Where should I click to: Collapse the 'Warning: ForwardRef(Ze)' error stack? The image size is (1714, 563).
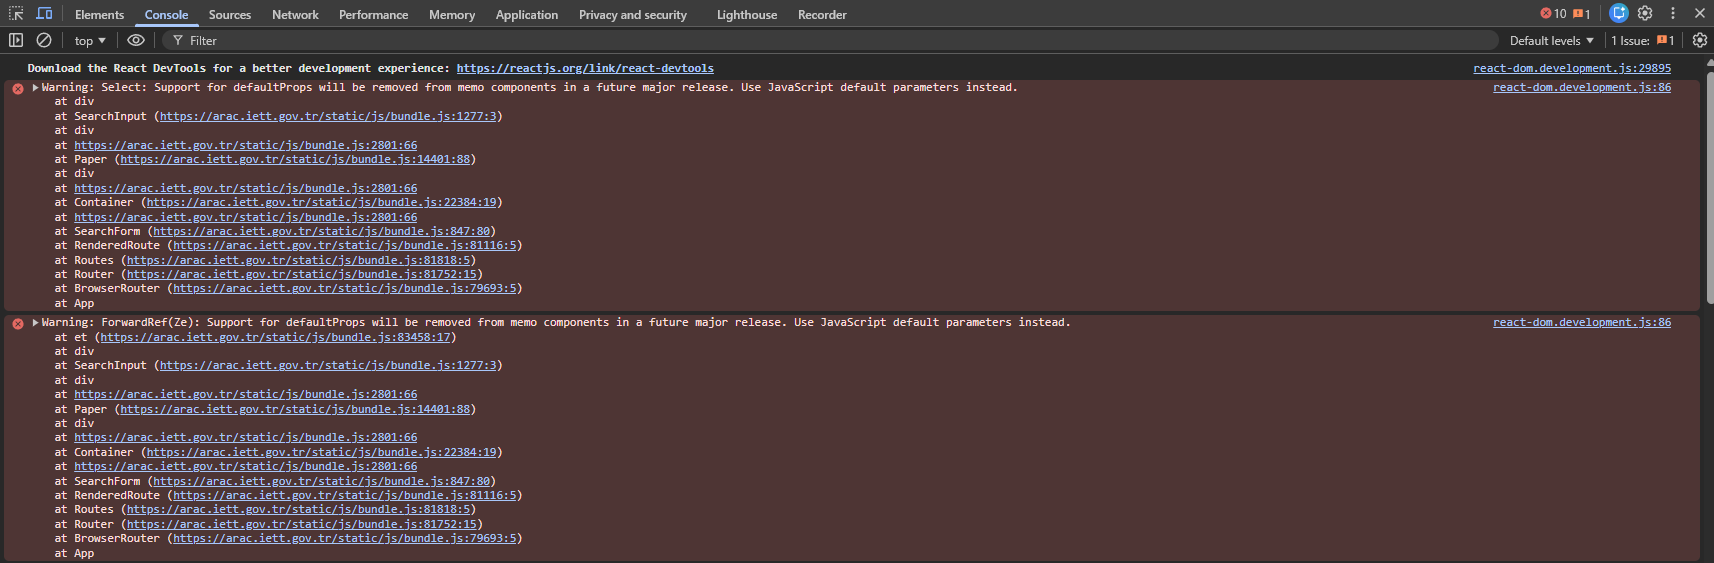pyautogui.click(x=36, y=323)
